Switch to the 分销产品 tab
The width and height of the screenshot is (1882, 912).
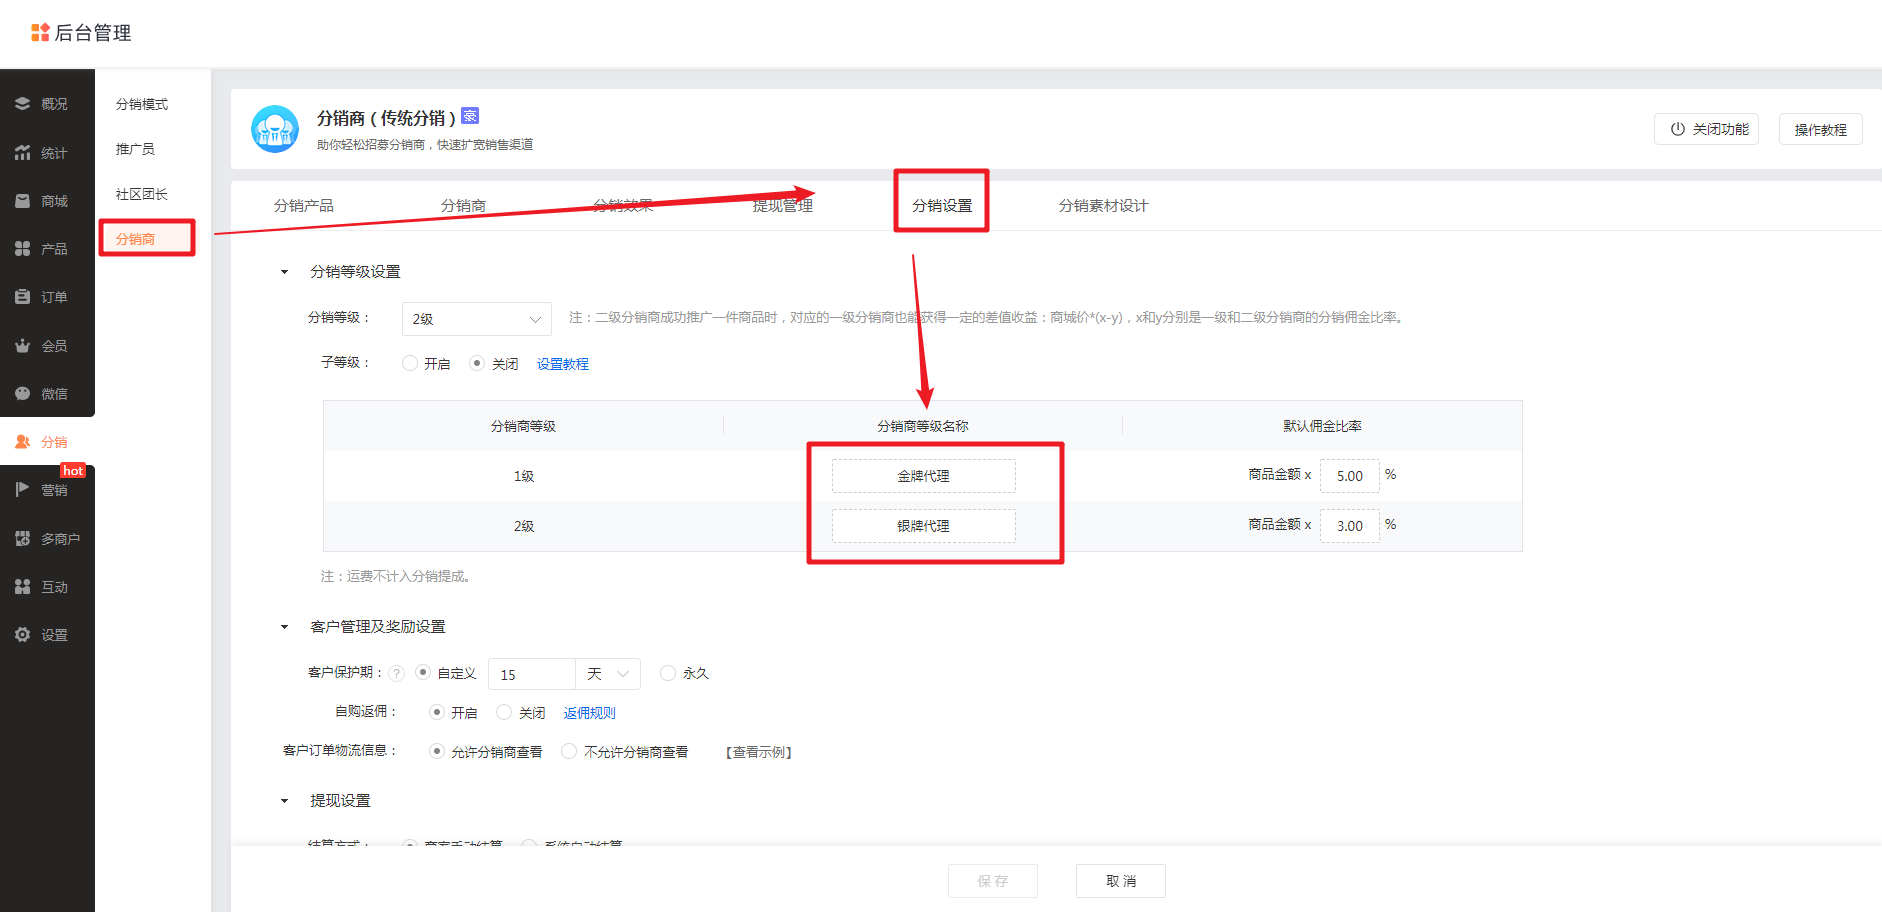(304, 205)
